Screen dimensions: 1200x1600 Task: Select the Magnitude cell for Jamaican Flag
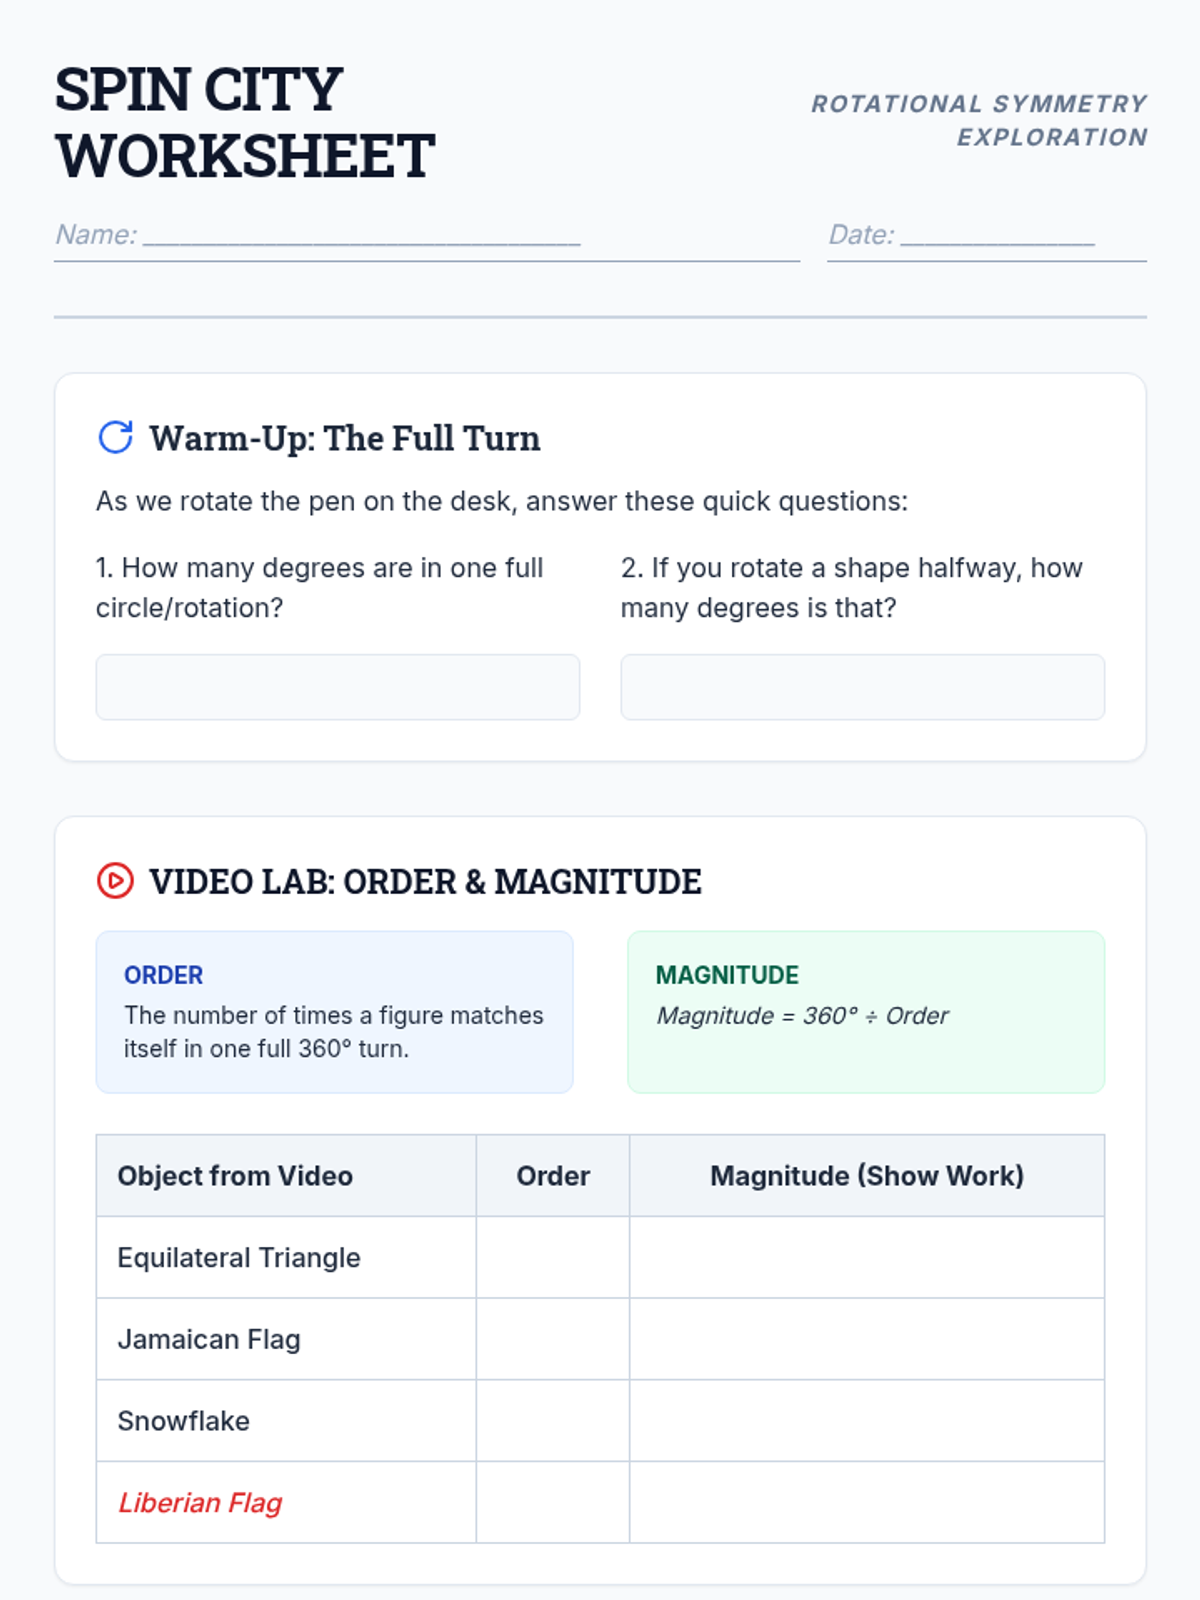click(867, 1339)
